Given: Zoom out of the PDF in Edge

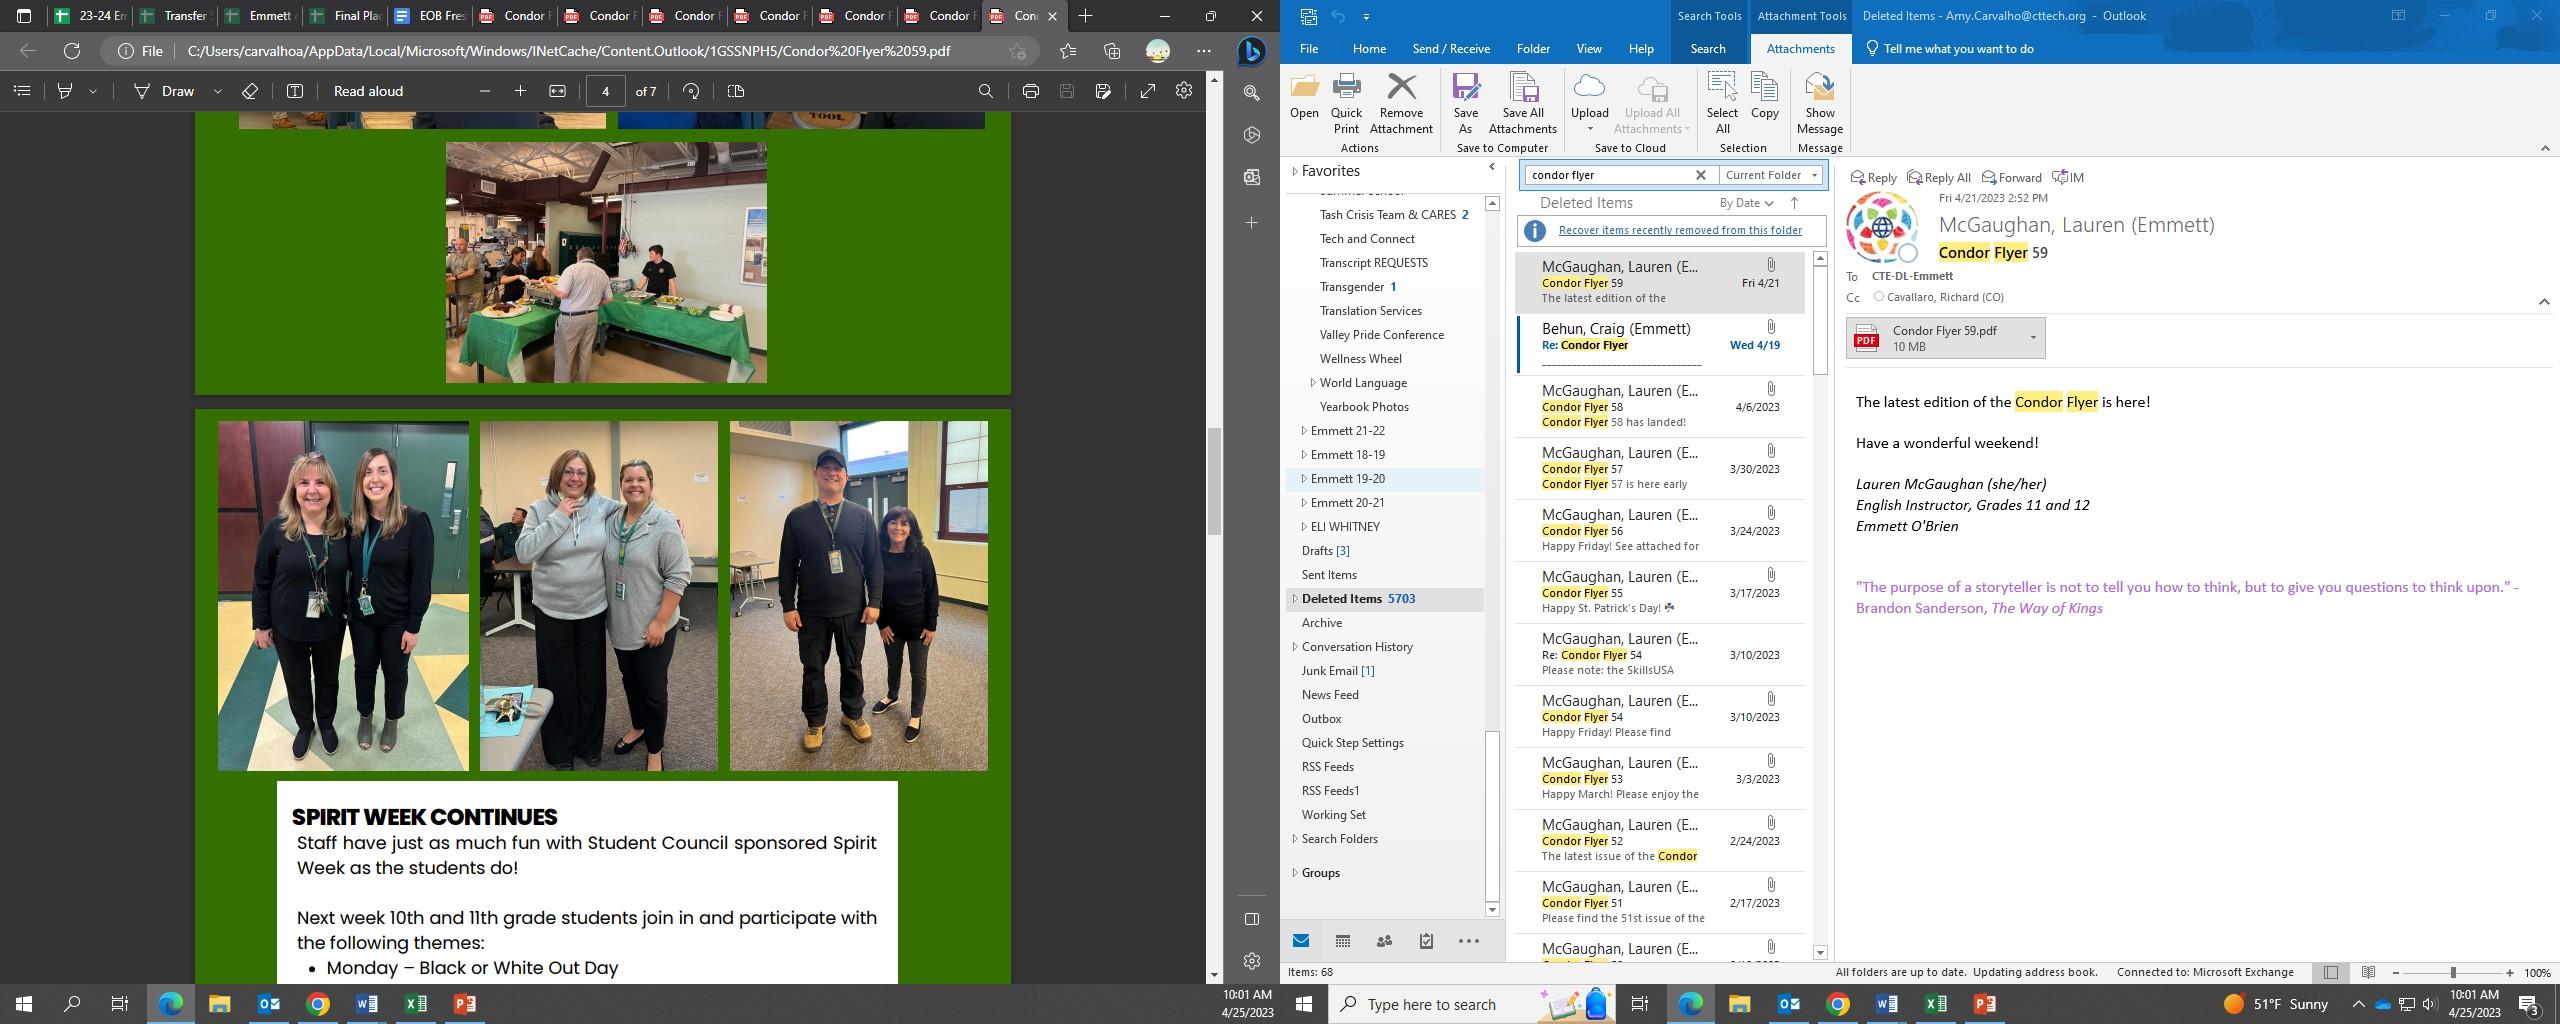Looking at the screenshot, I should click(x=485, y=91).
